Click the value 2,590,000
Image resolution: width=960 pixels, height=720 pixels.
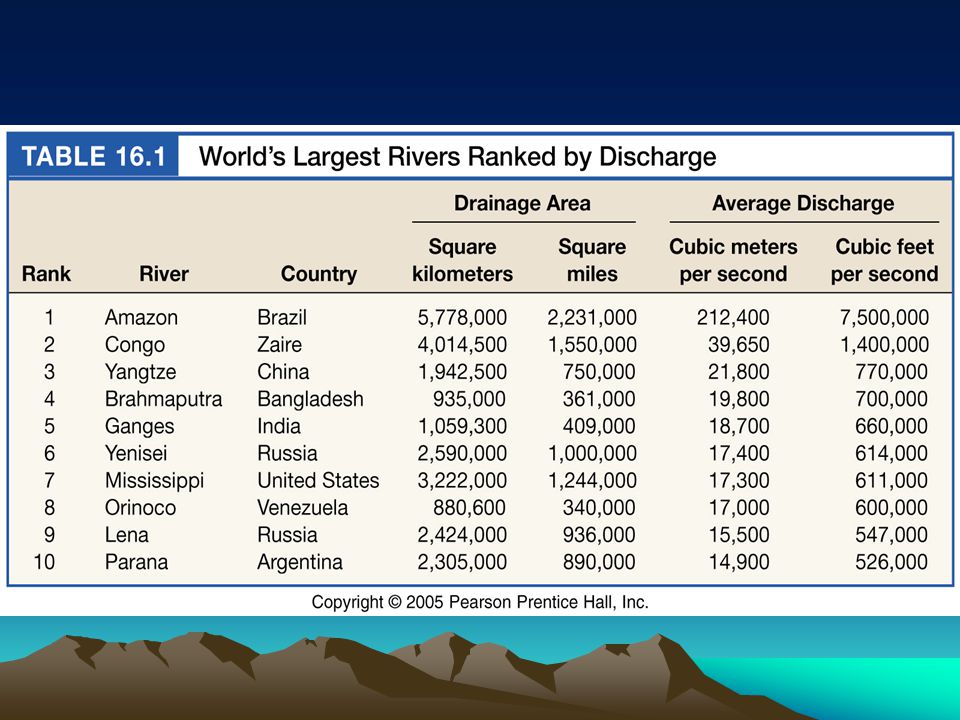pos(462,454)
